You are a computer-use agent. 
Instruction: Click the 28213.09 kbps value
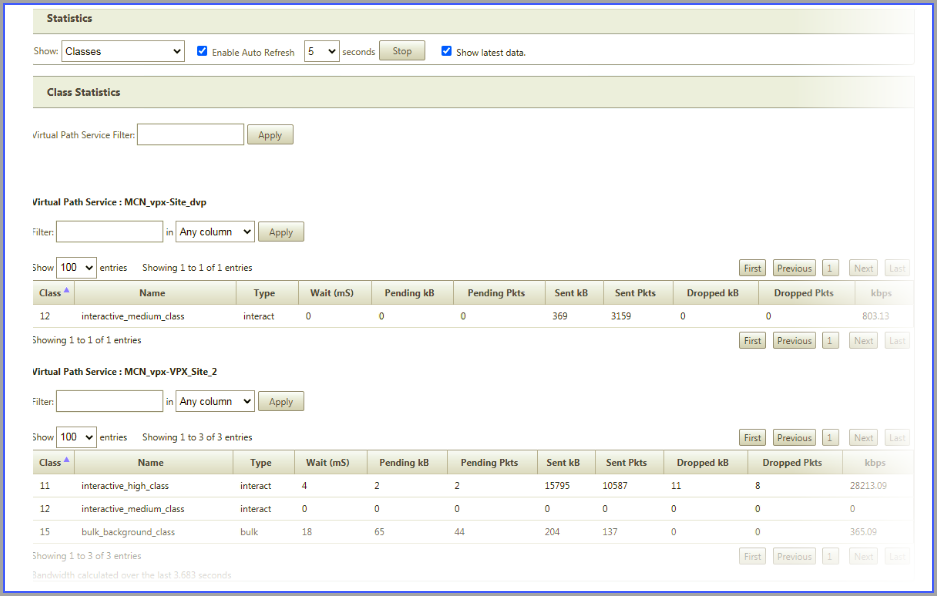pyautogui.click(x=868, y=486)
